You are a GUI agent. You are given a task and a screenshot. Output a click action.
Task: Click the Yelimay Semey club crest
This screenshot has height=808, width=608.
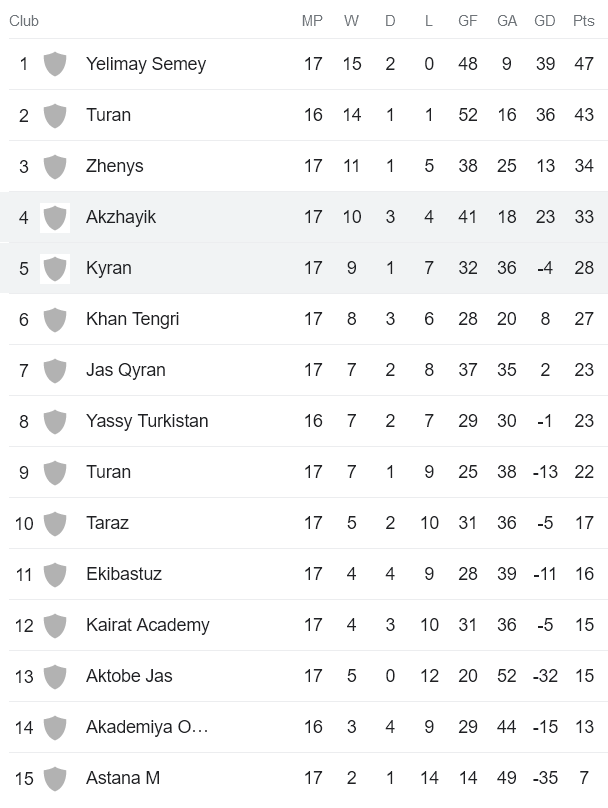(55, 64)
